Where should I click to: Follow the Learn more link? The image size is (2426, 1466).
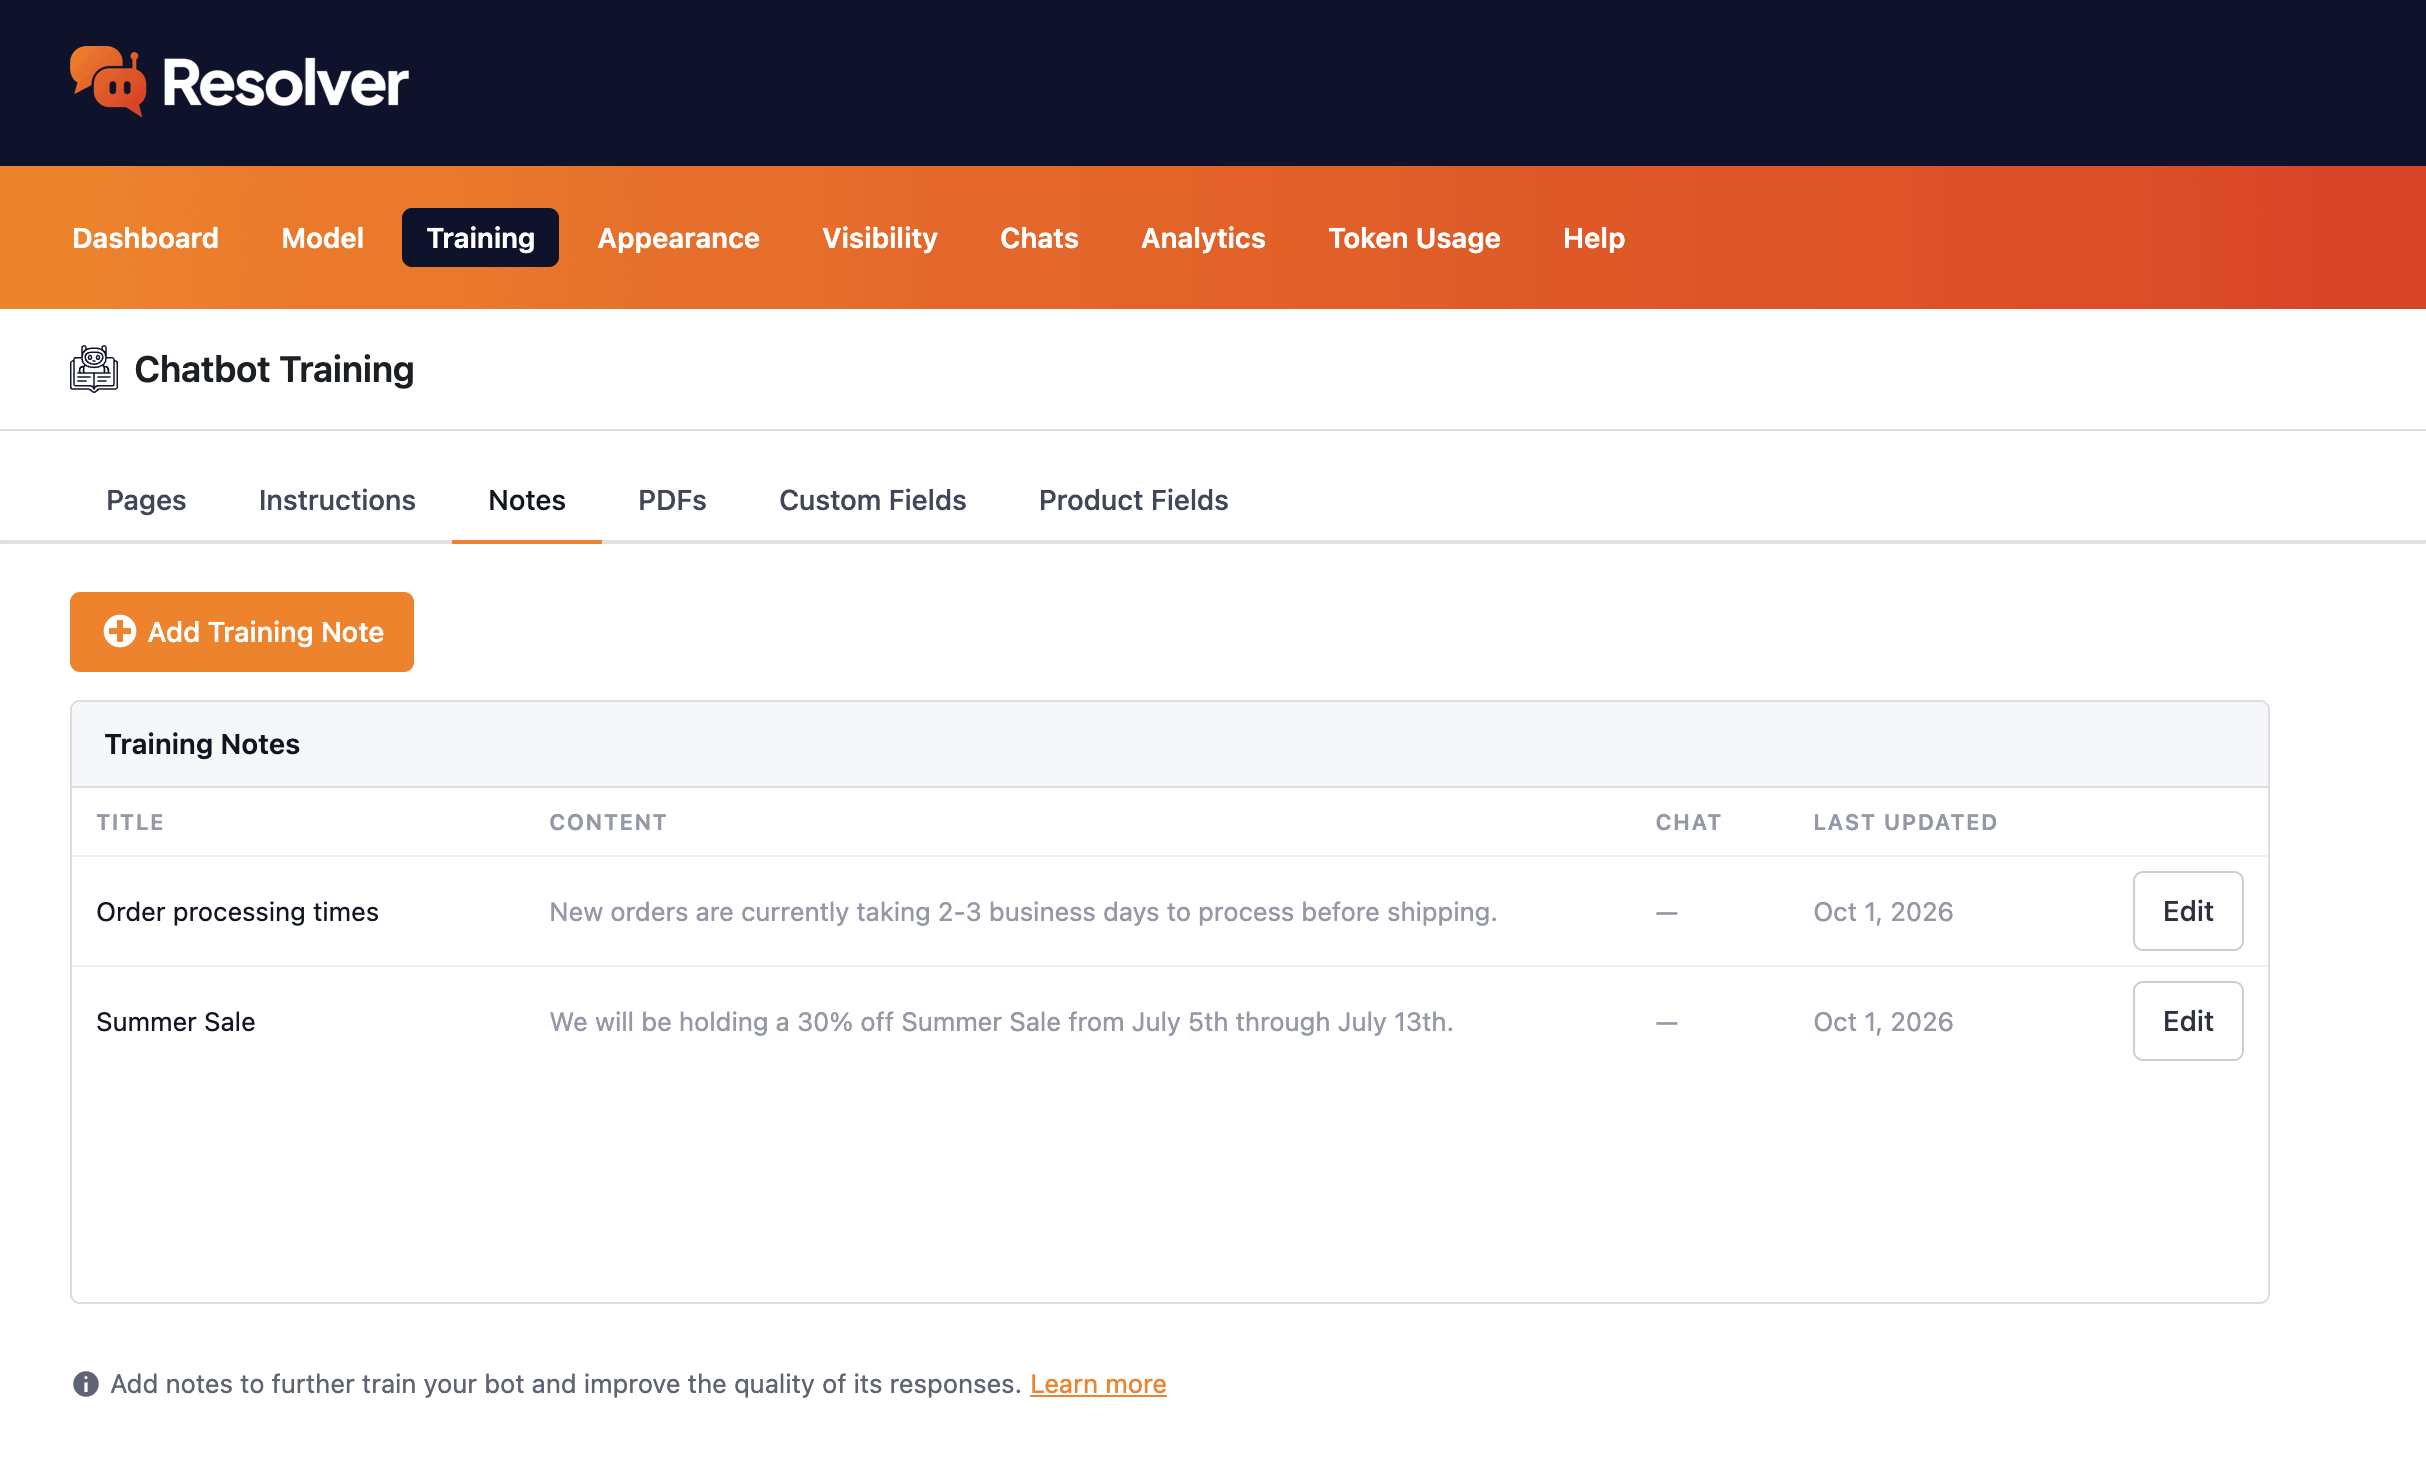1098,1384
